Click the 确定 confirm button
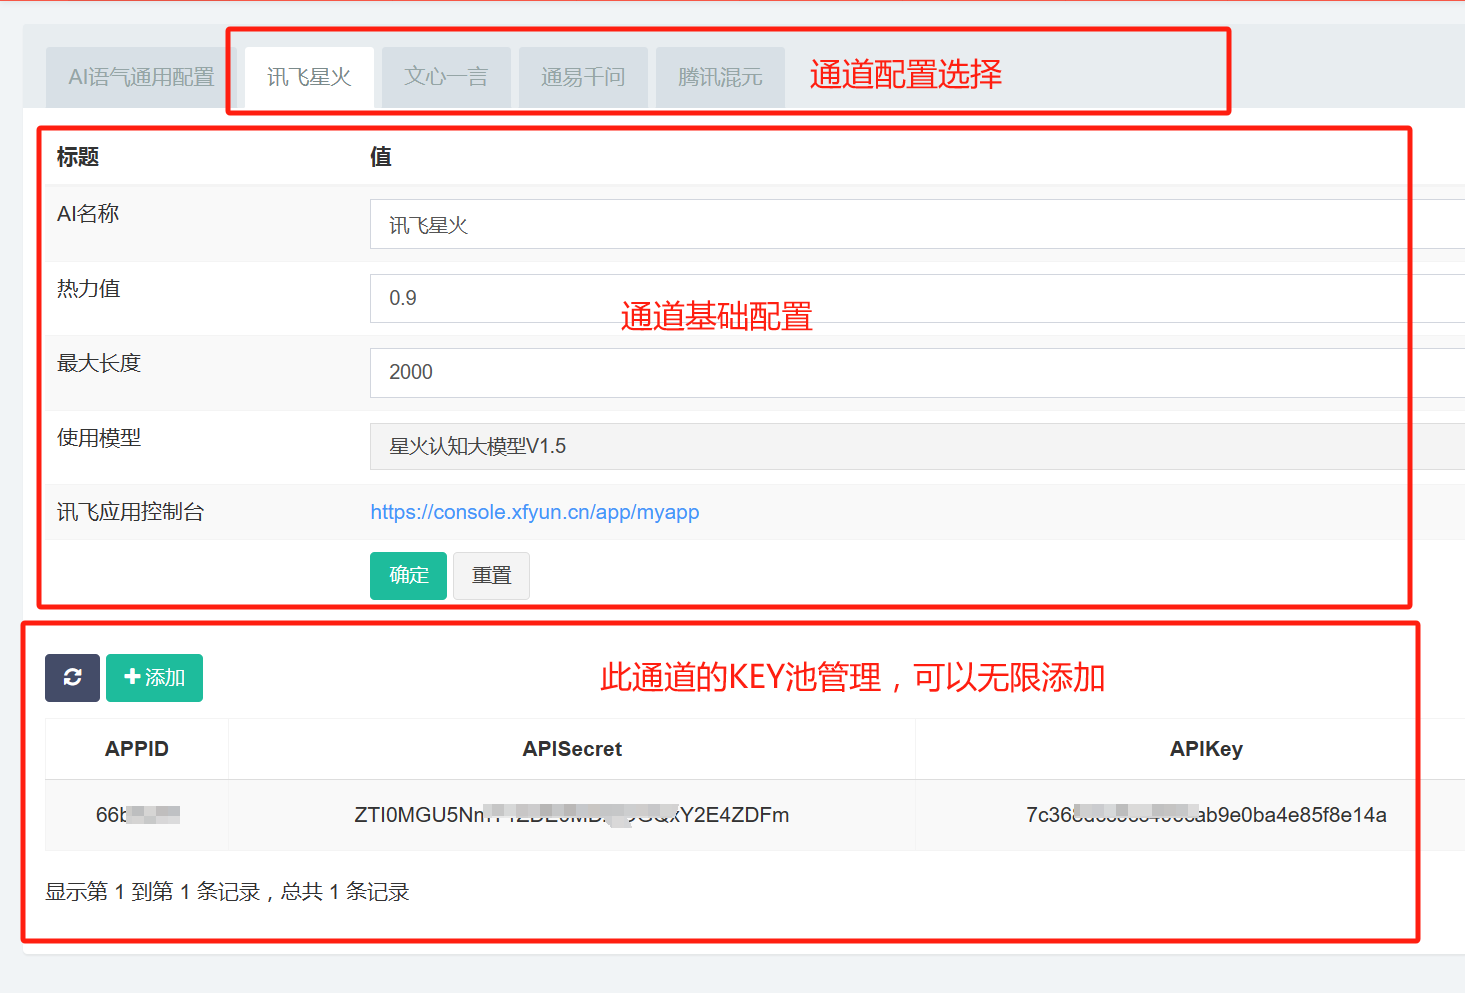Screen dimensions: 1465x993 tap(408, 576)
